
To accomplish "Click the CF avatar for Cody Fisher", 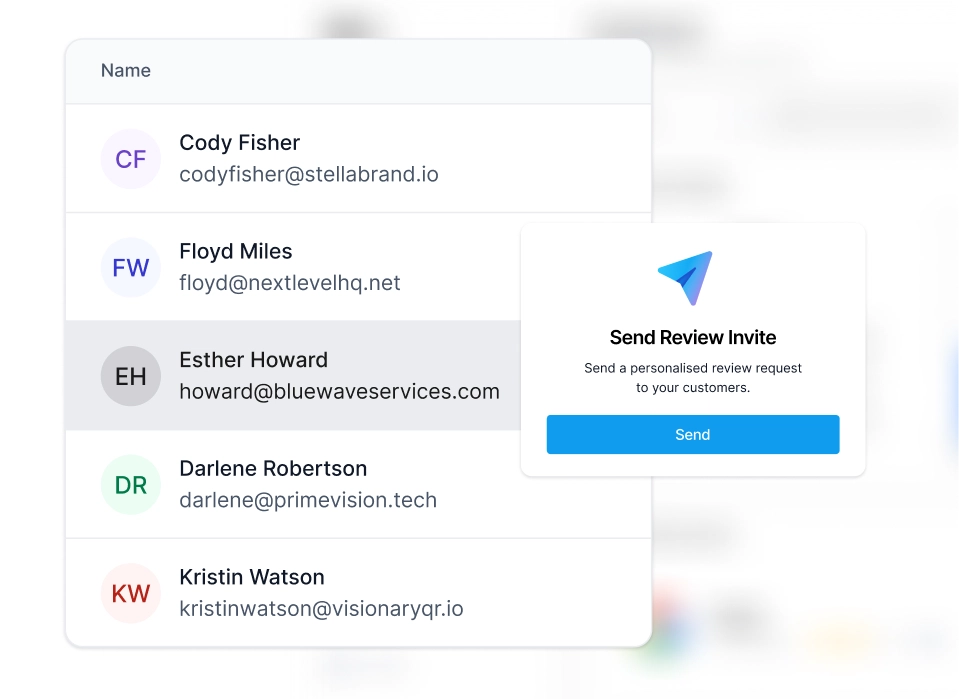I will pyautogui.click(x=131, y=159).
